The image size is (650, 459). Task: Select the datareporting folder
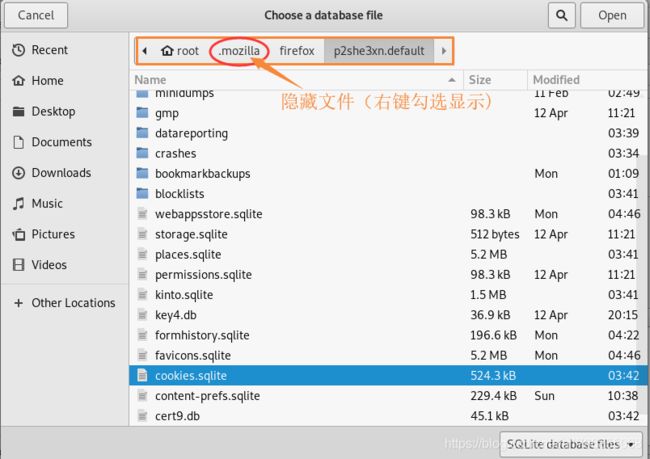point(386,133)
